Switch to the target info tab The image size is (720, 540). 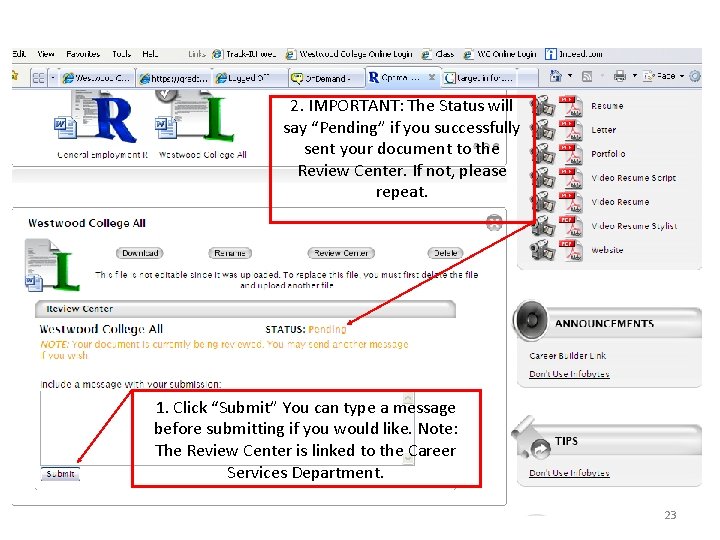pos(480,78)
